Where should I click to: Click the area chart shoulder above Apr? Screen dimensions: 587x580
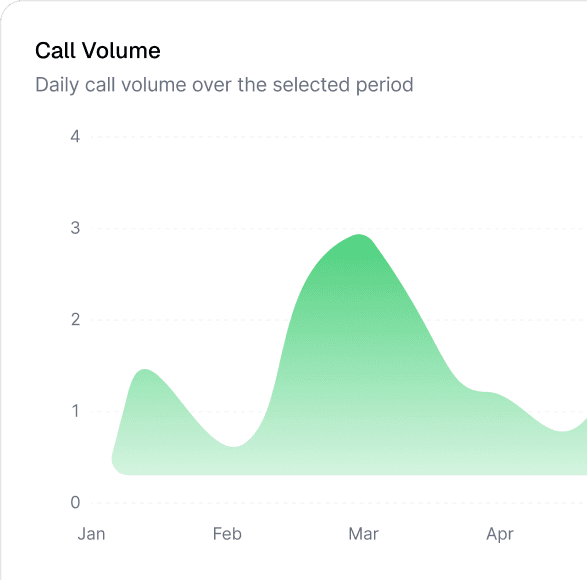pos(489,393)
